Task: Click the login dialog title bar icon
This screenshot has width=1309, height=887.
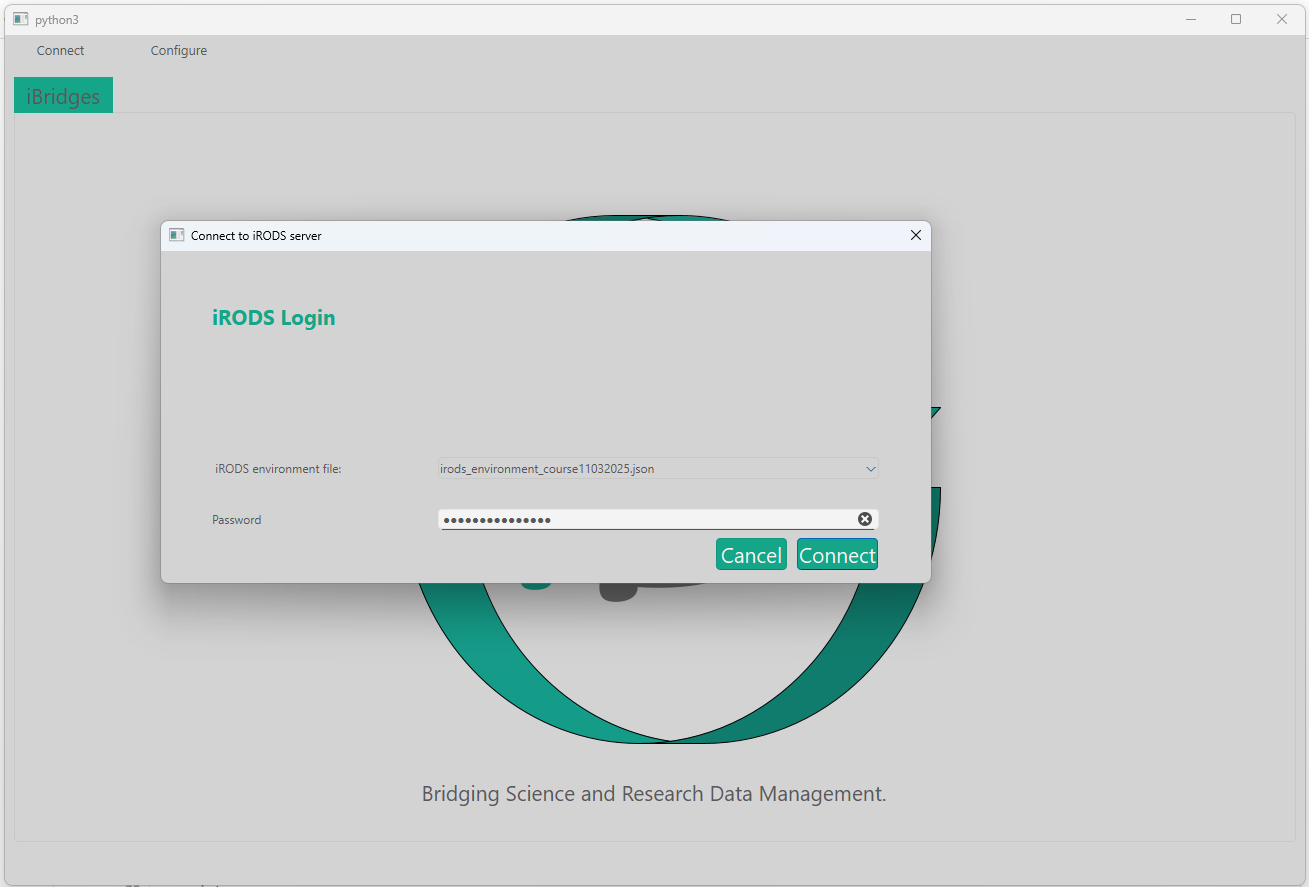Action: [177, 235]
